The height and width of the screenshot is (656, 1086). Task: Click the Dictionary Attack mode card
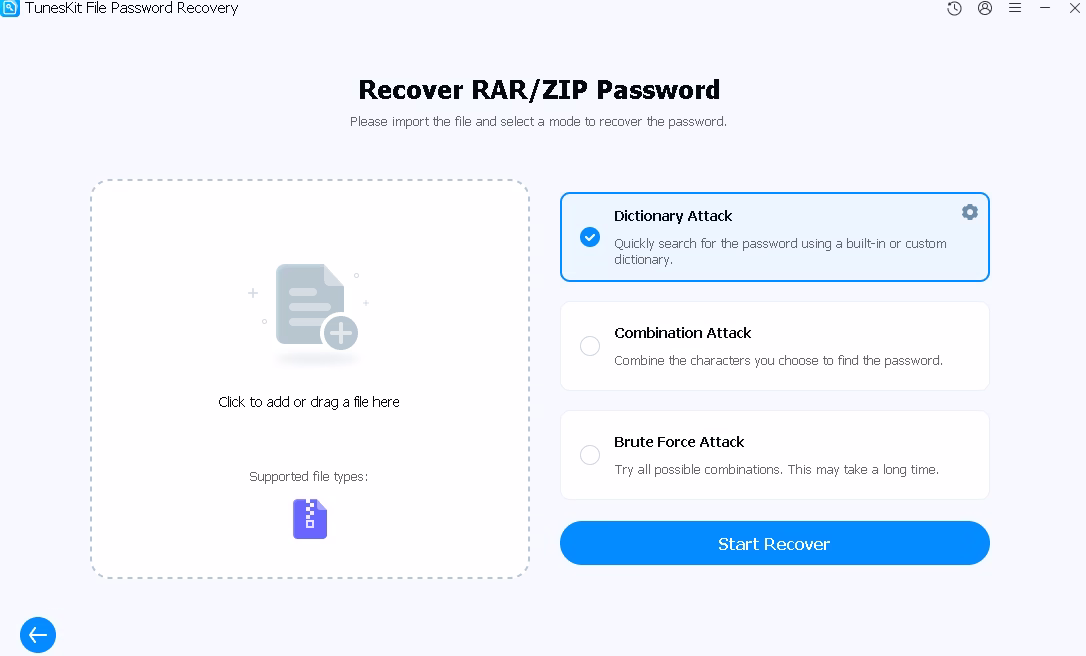pos(775,237)
